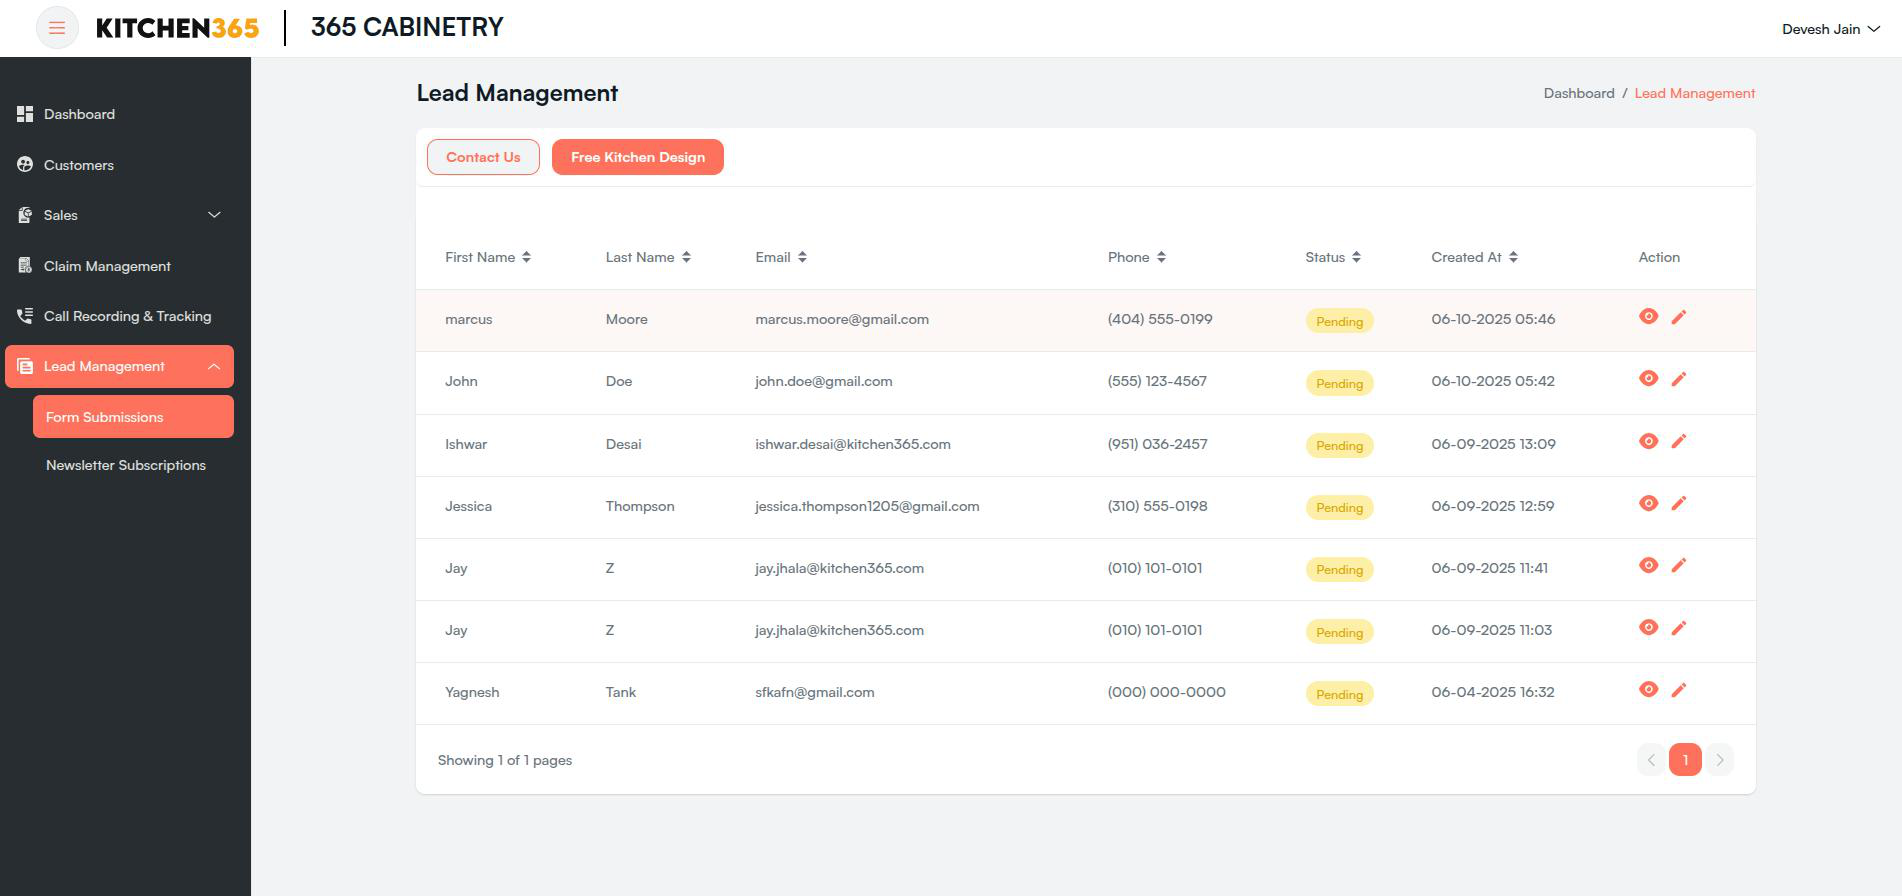Switch to the Contact Us tab
Image resolution: width=1902 pixels, height=896 pixels.
tap(483, 157)
